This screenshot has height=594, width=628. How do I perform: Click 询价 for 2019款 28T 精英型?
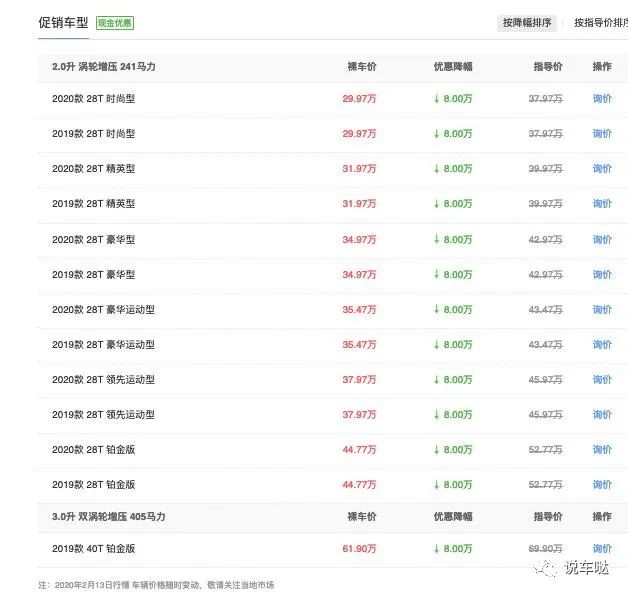[x=602, y=203]
